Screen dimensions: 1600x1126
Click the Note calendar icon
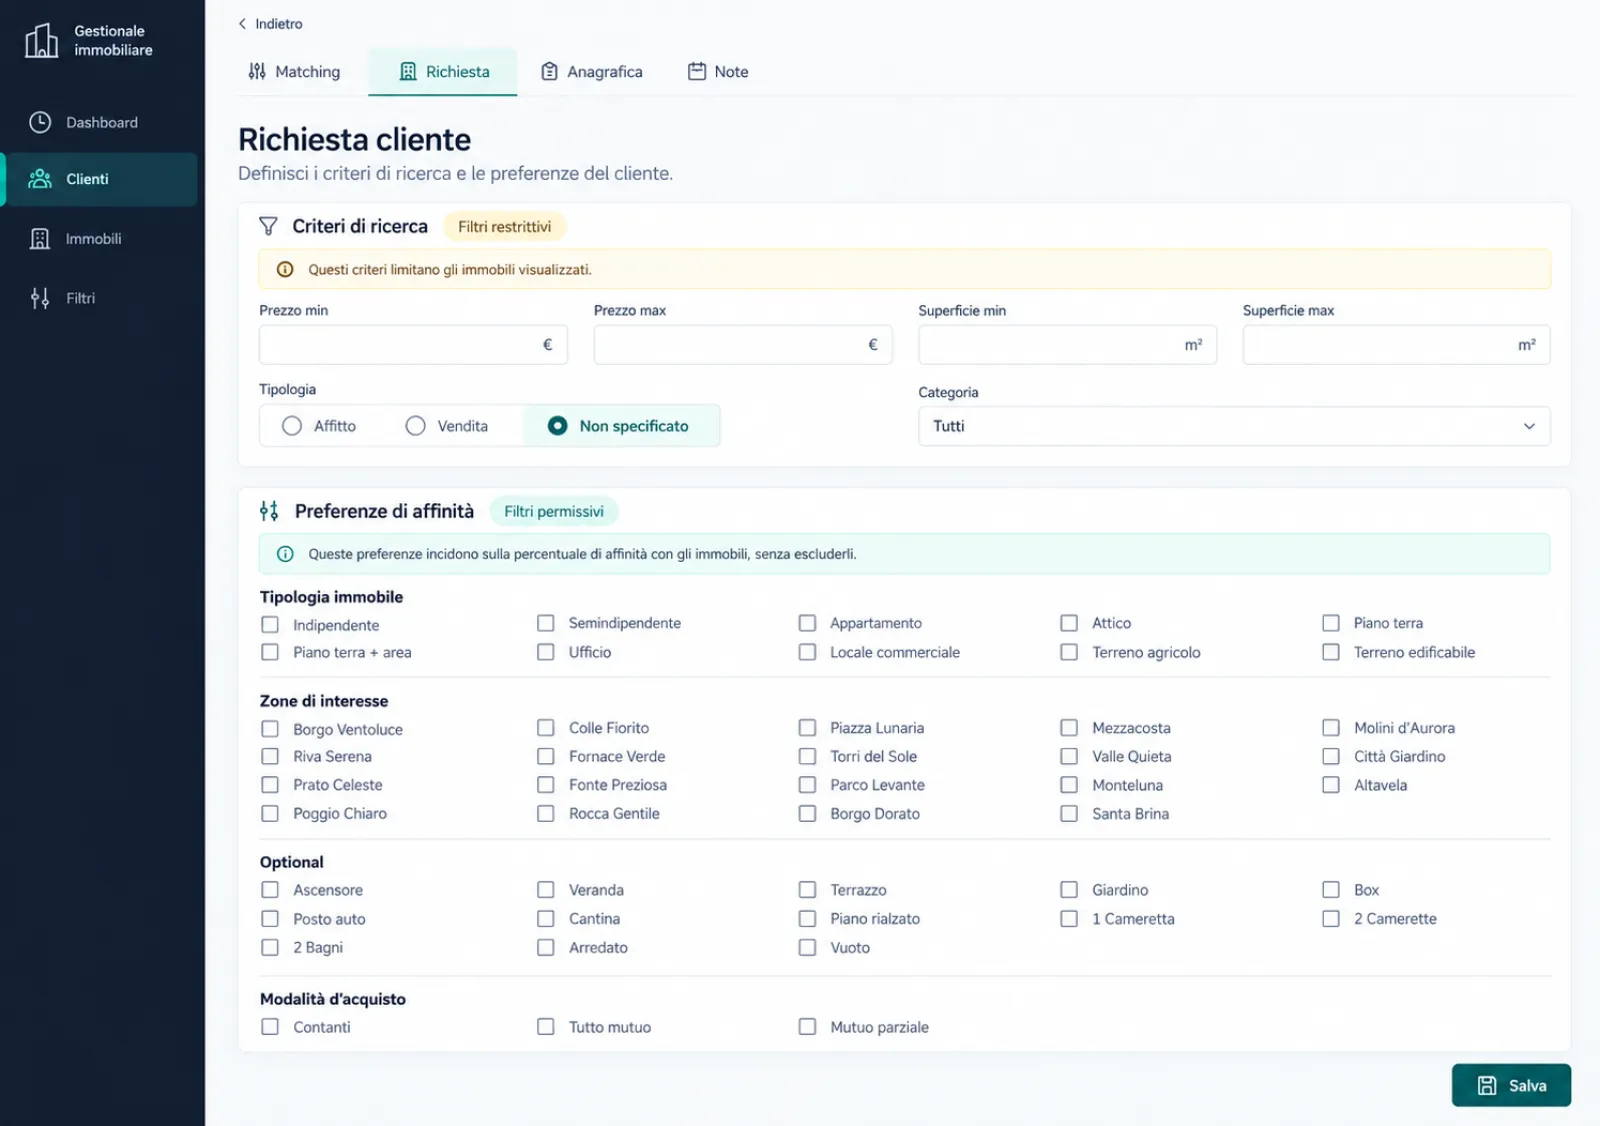(697, 71)
